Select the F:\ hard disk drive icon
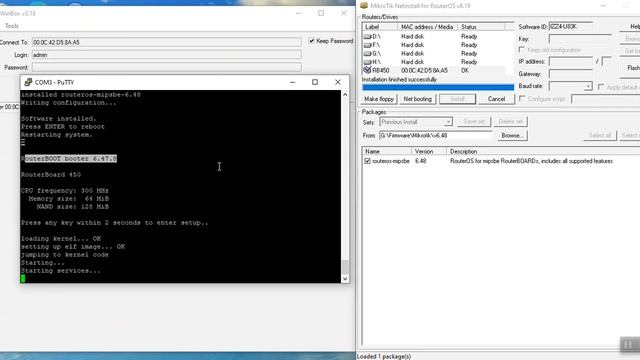The image size is (640, 360). coord(367,45)
